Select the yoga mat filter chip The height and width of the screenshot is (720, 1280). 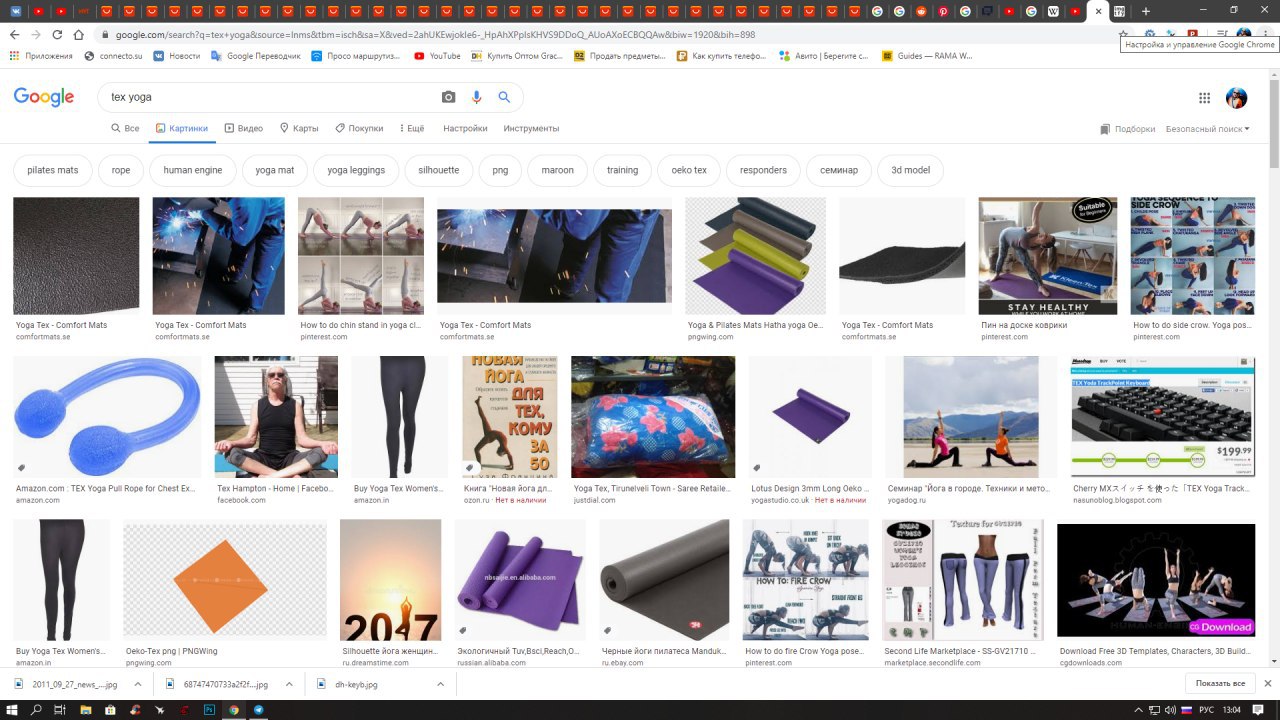pyautogui.click(x=275, y=170)
